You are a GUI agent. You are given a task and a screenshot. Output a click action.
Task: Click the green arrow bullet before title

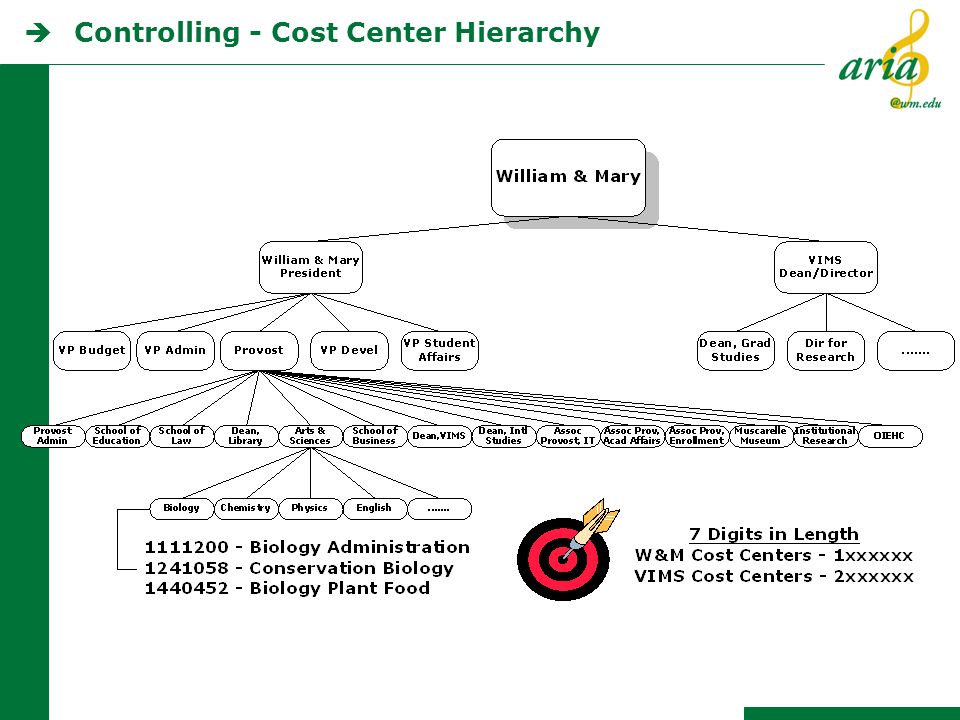coord(38,33)
